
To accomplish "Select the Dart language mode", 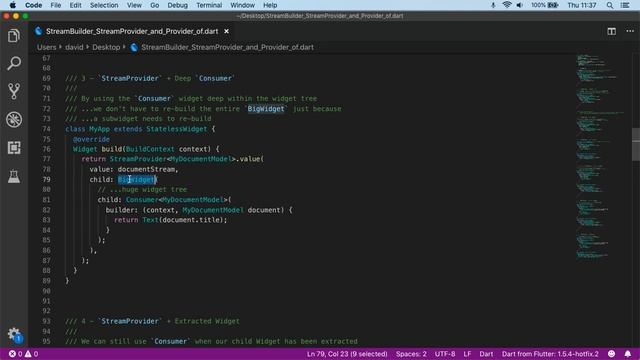I will click(486, 354).
